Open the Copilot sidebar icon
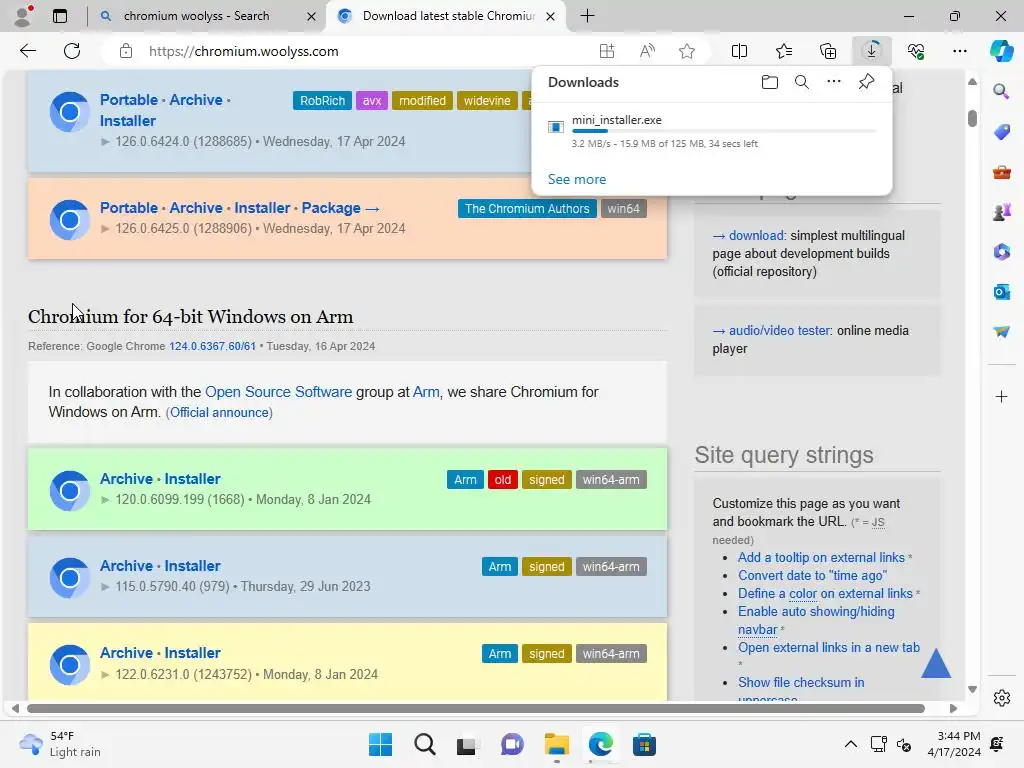This screenshot has width=1024, height=768. [x=1001, y=51]
